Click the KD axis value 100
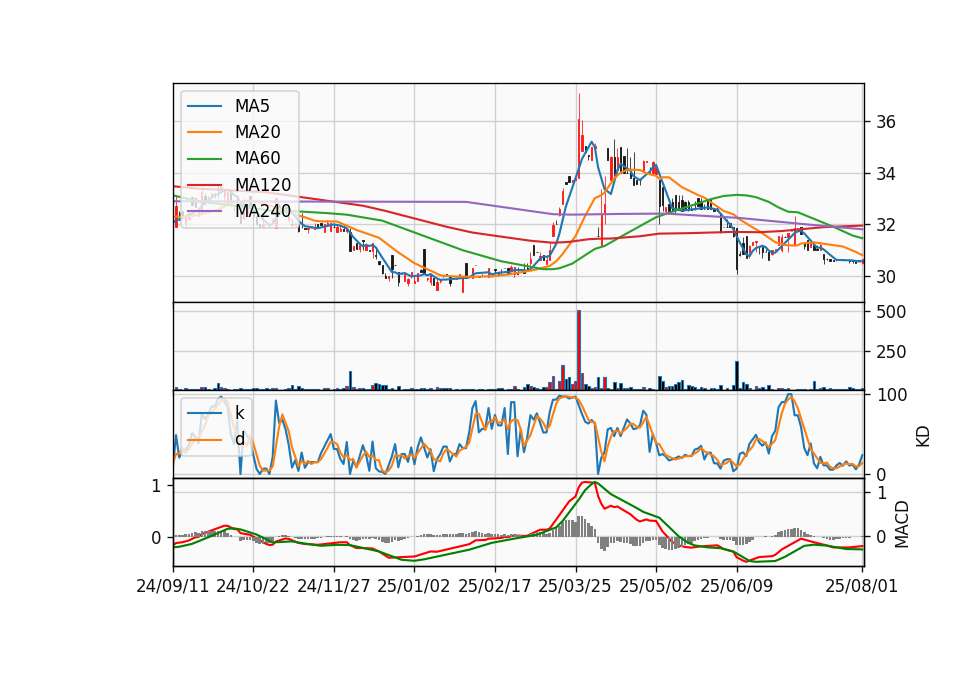Screen dimensions: 960x690 (x=891, y=395)
